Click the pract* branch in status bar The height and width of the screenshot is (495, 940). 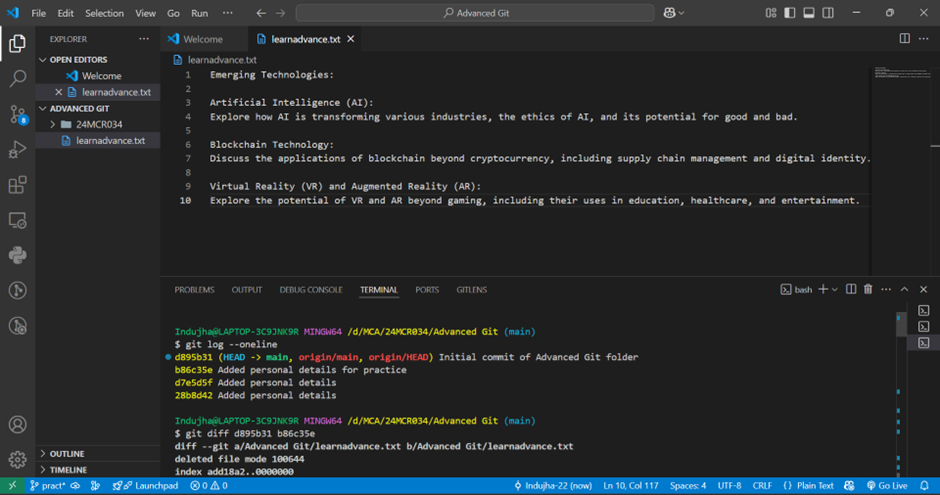[x=47, y=485]
